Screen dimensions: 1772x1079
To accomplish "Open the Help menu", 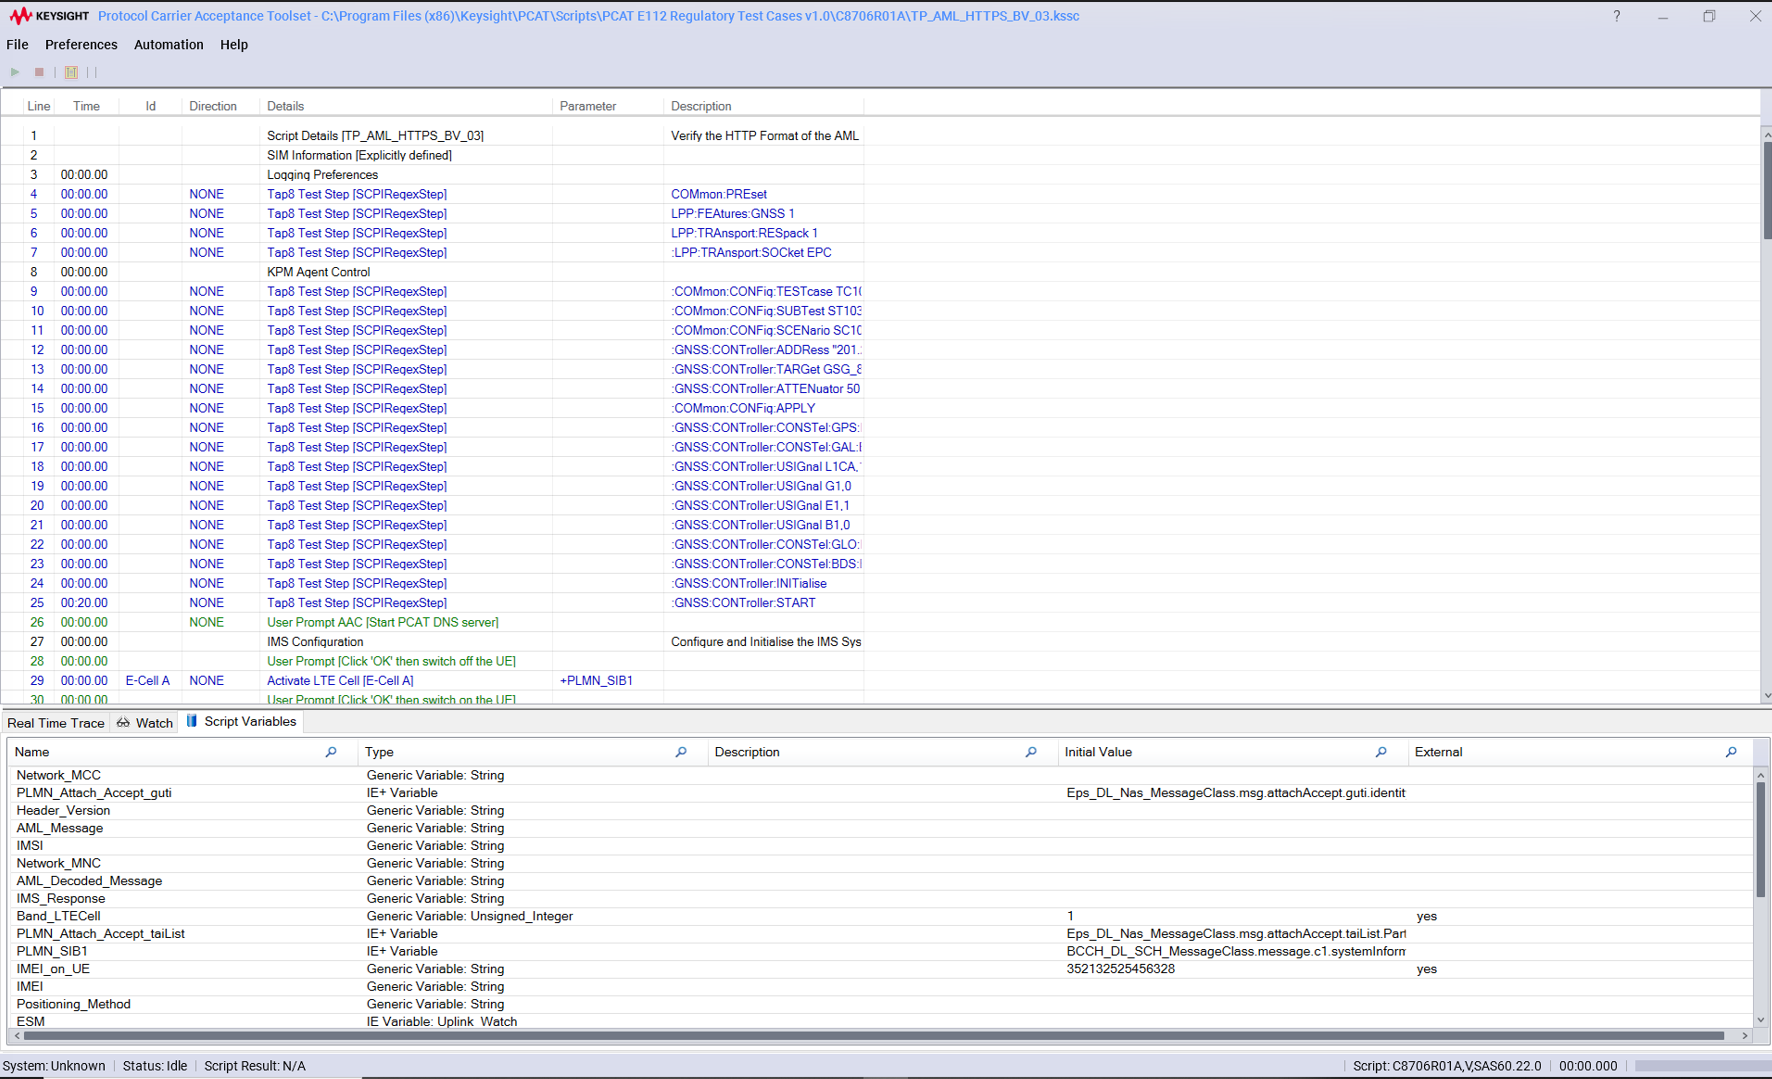I will [x=234, y=45].
